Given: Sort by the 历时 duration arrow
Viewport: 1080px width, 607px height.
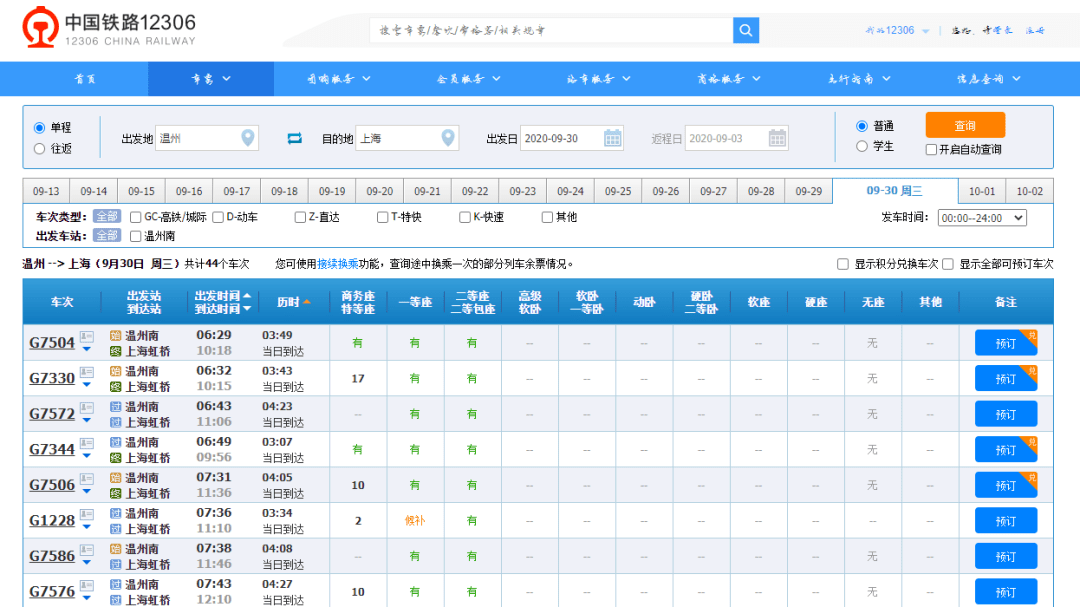Looking at the screenshot, I should [x=307, y=302].
